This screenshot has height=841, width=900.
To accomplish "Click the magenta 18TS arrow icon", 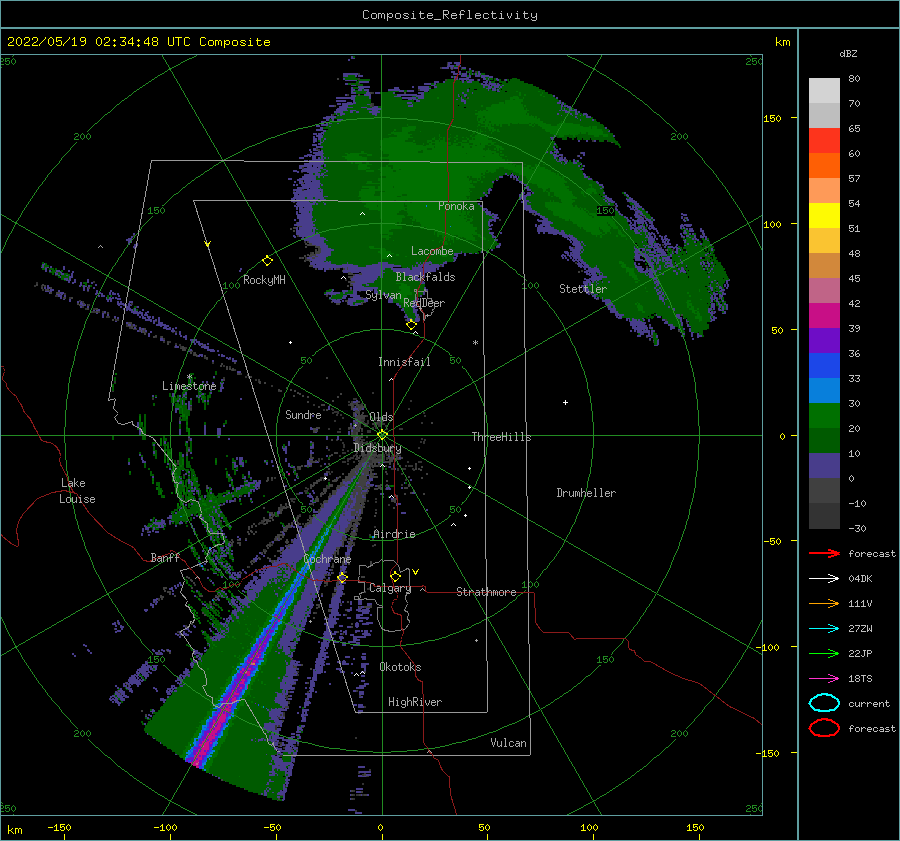I will (x=824, y=678).
